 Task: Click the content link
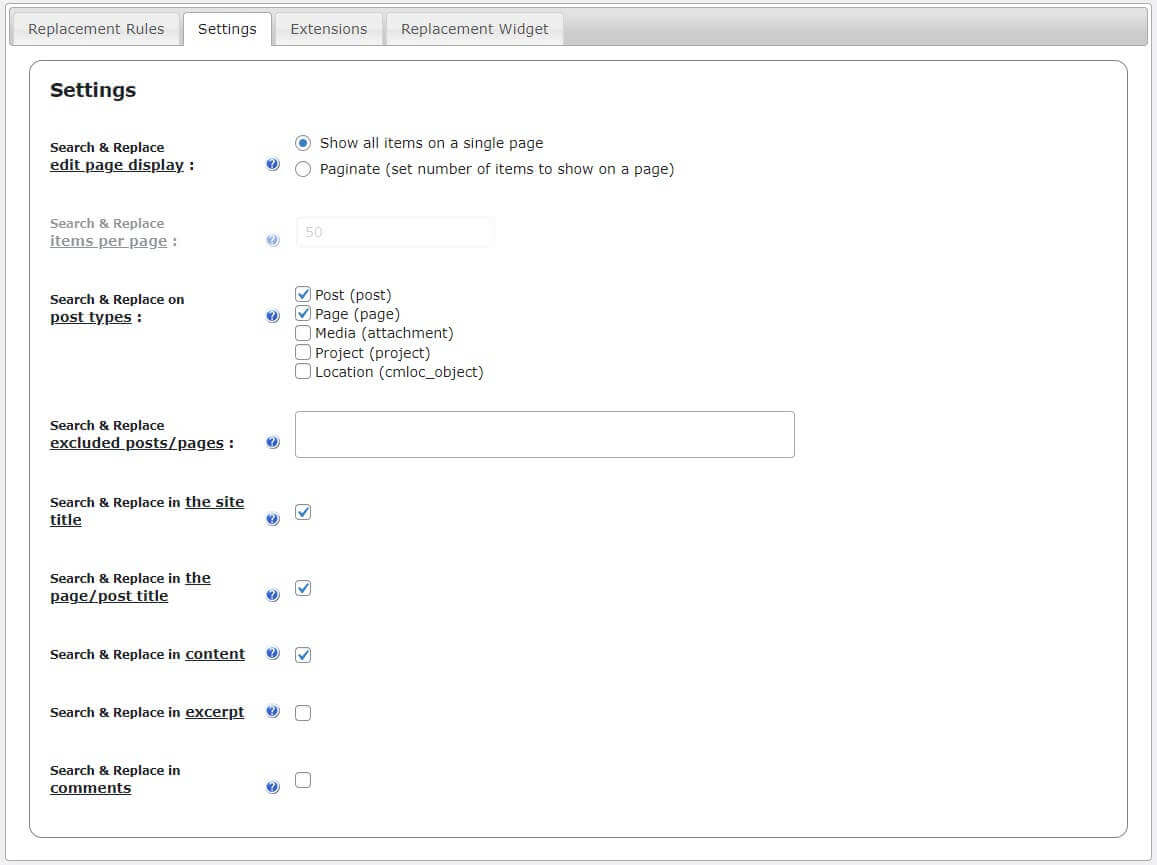pyautogui.click(x=215, y=654)
